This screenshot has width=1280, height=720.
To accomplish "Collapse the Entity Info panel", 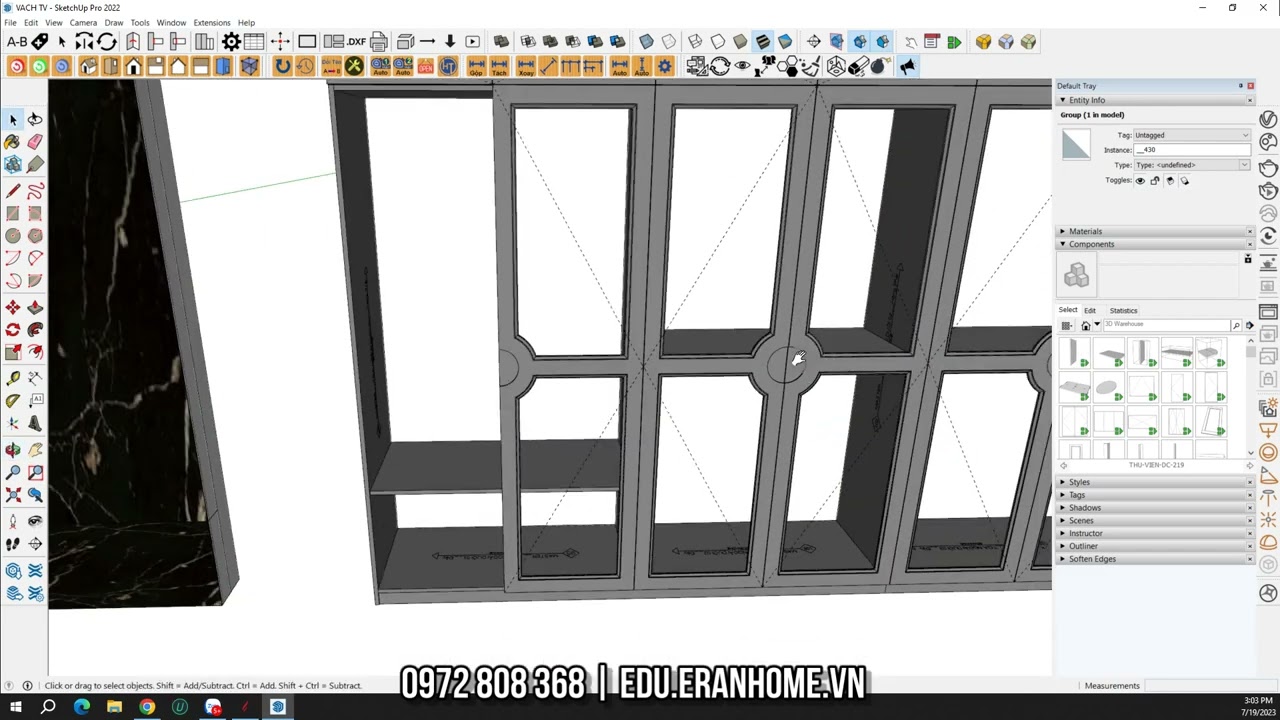I will pyautogui.click(x=1062, y=100).
